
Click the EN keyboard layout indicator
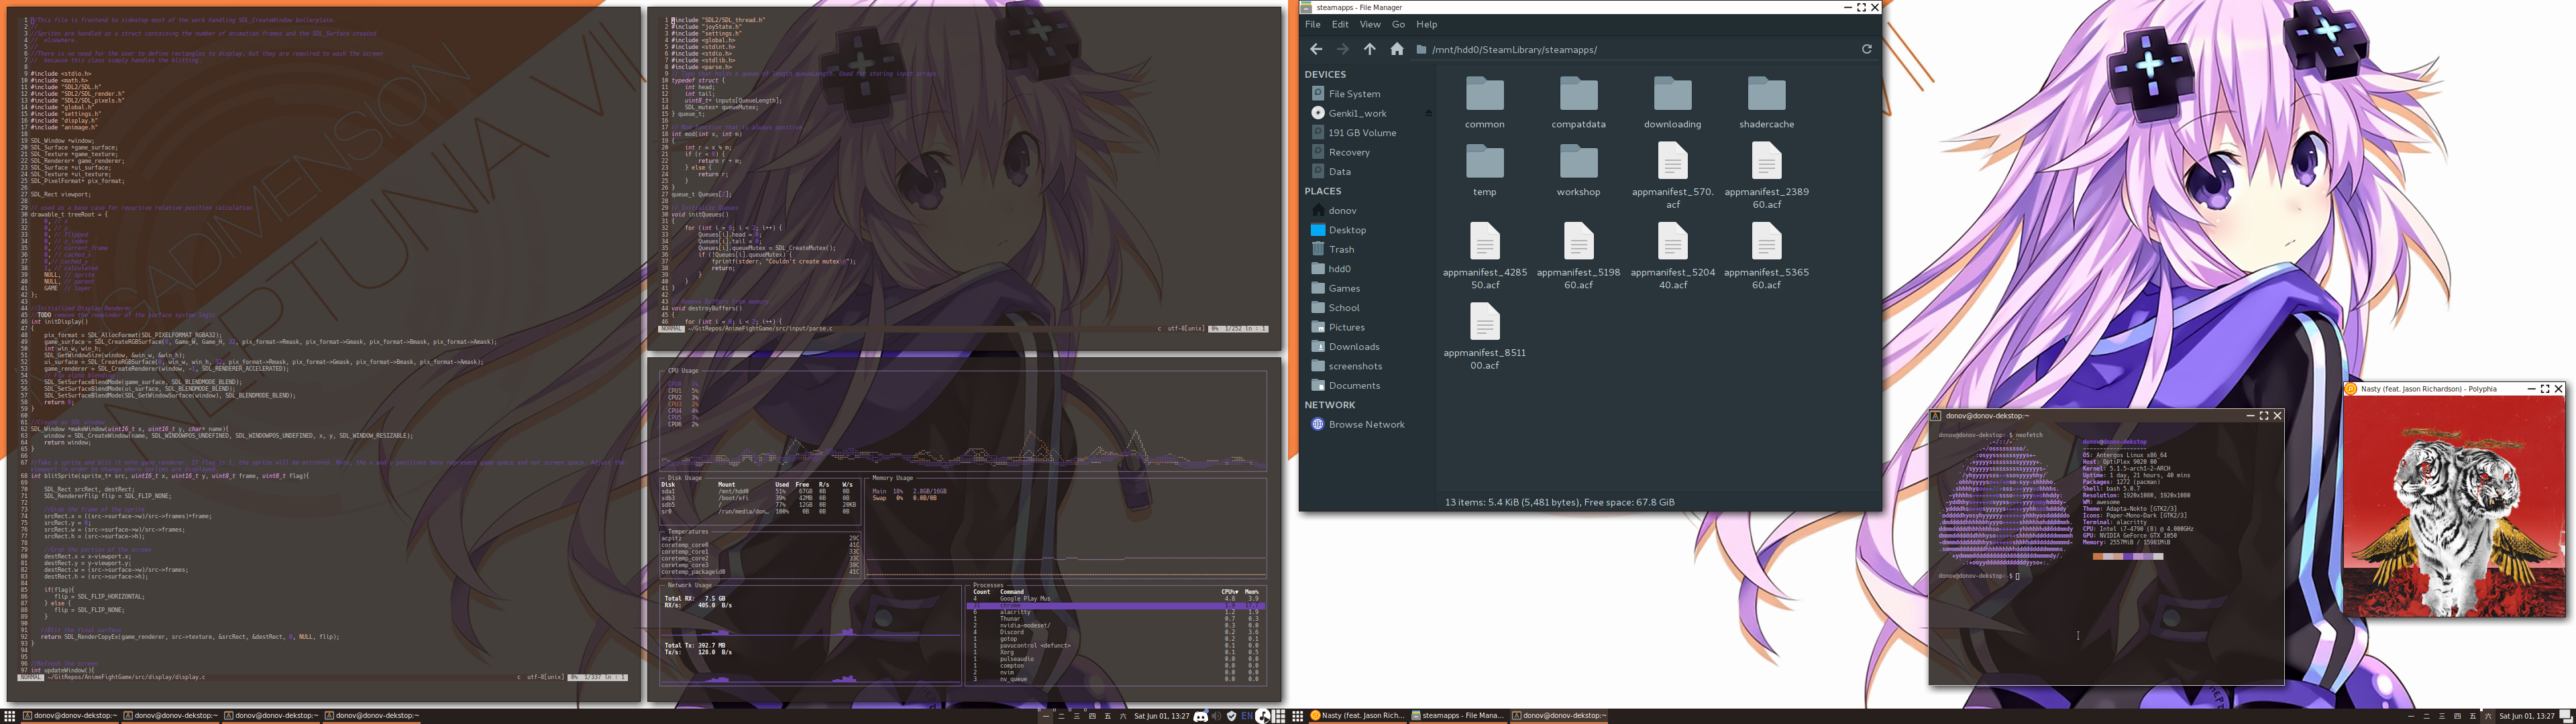click(x=1247, y=716)
